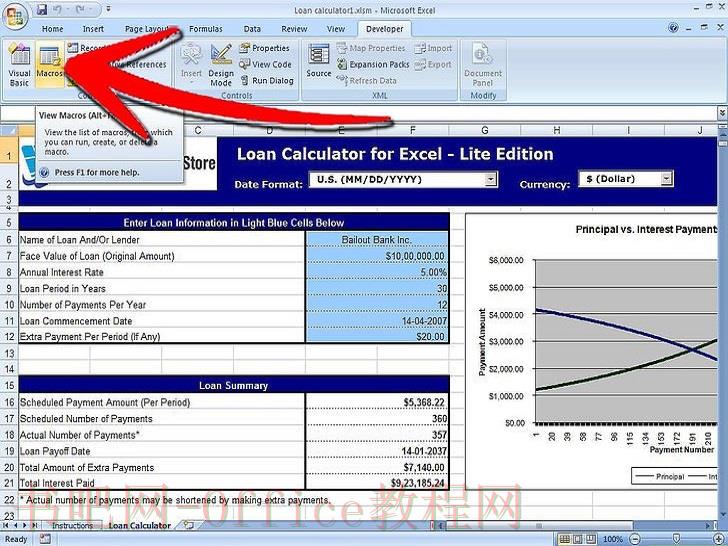The width and height of the screenshot is (728, 546).
Task: Open Customize Quick Access Toolbar dropdown
Action: [x=109, y=9]
